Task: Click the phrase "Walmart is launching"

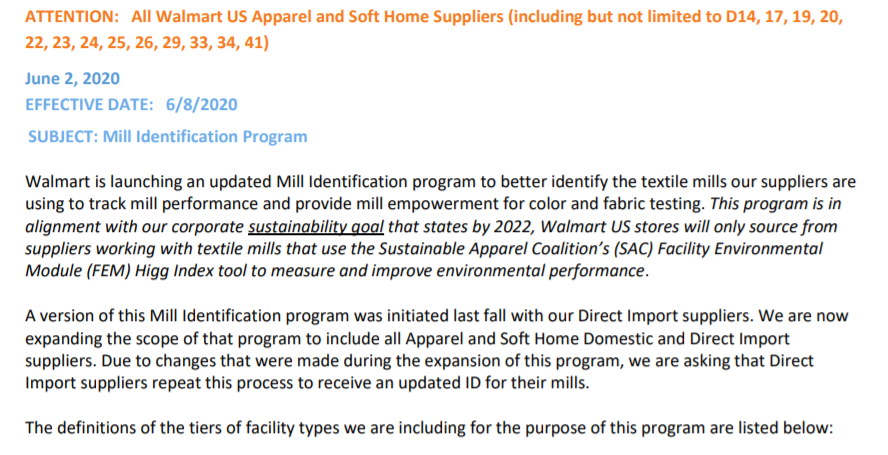Action: pyautogui.click(x=101, y=182)
